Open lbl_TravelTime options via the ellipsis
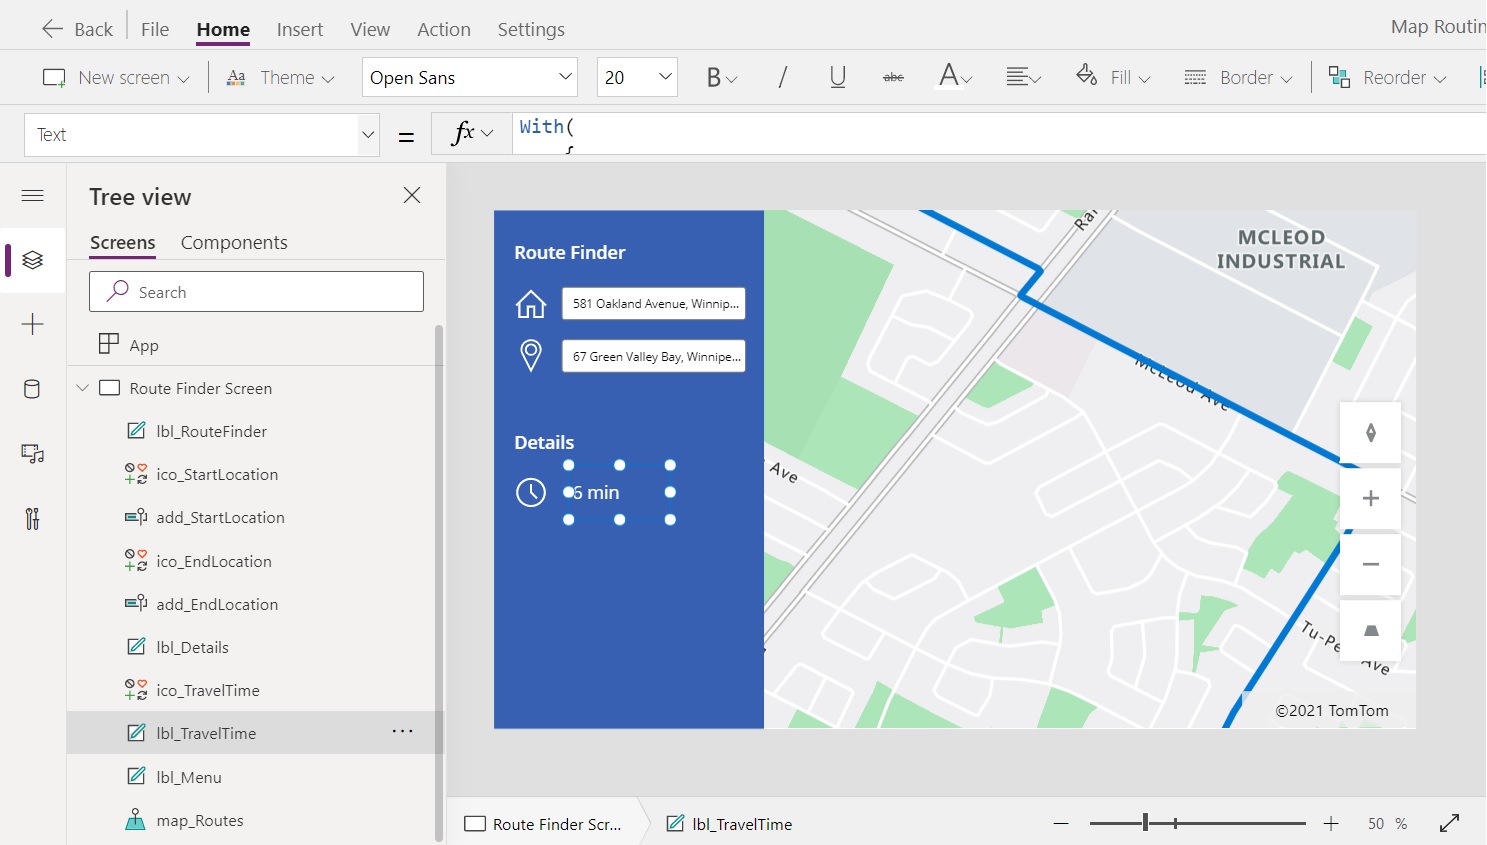 (x=402, y=732)
